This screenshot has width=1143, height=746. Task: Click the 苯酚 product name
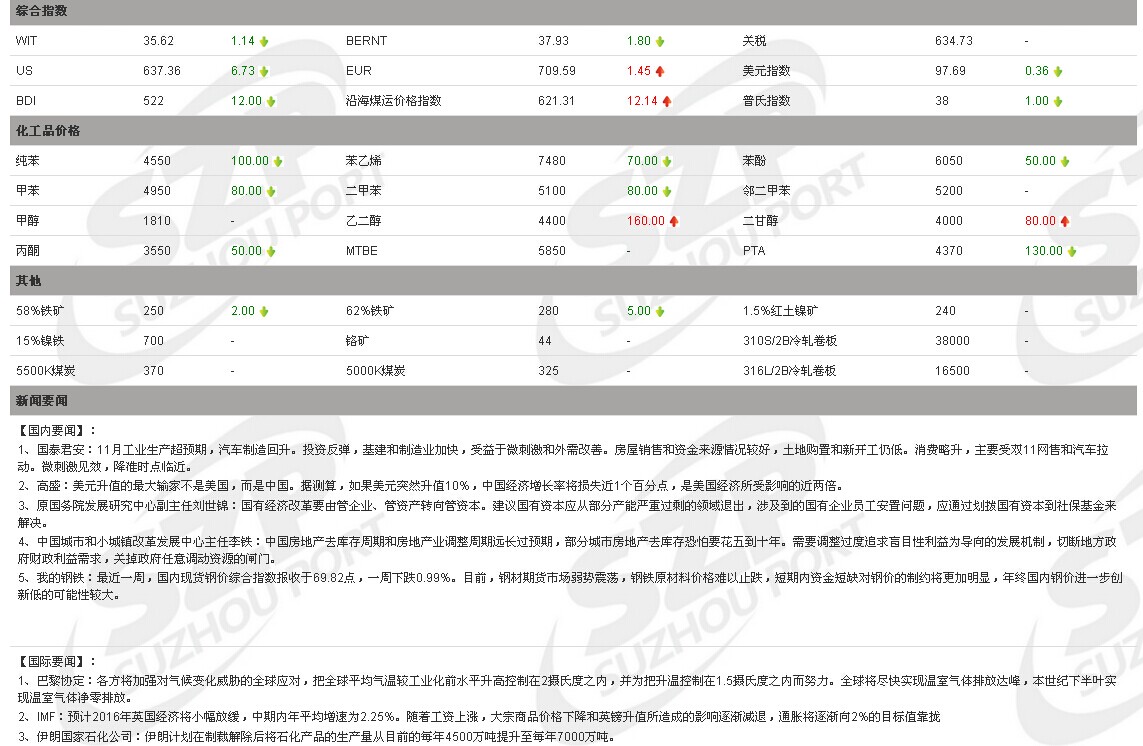pyautogui.click(x=754, y=160)
